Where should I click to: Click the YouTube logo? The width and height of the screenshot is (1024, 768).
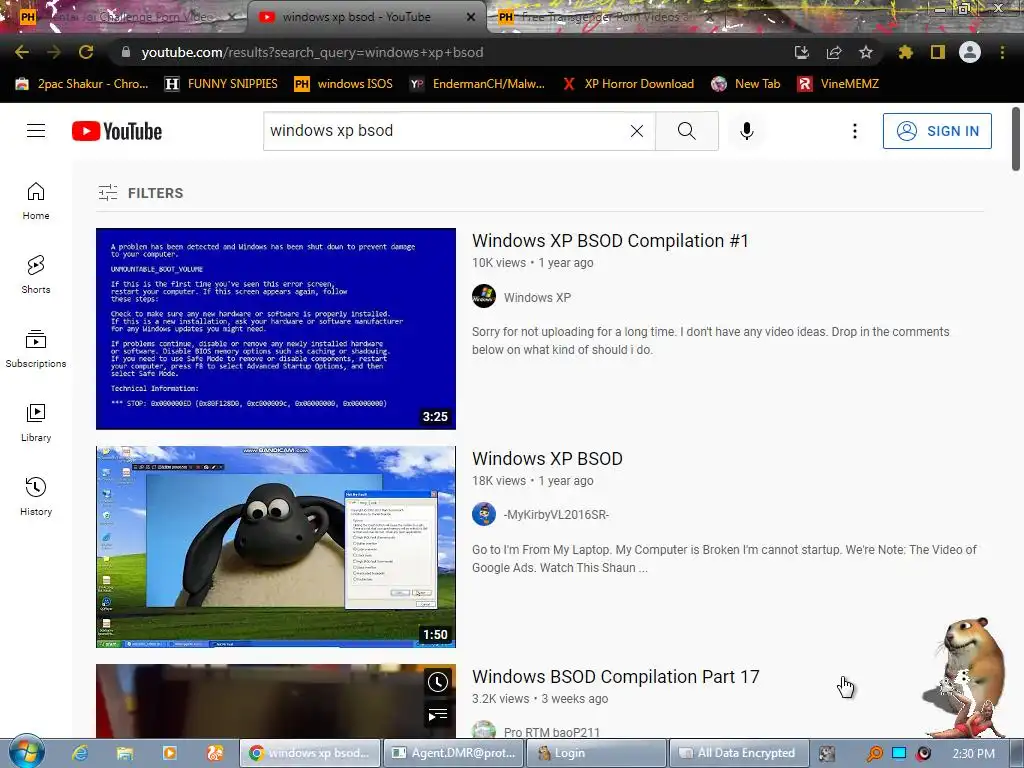pyautogui.click(x=117, y=131)
